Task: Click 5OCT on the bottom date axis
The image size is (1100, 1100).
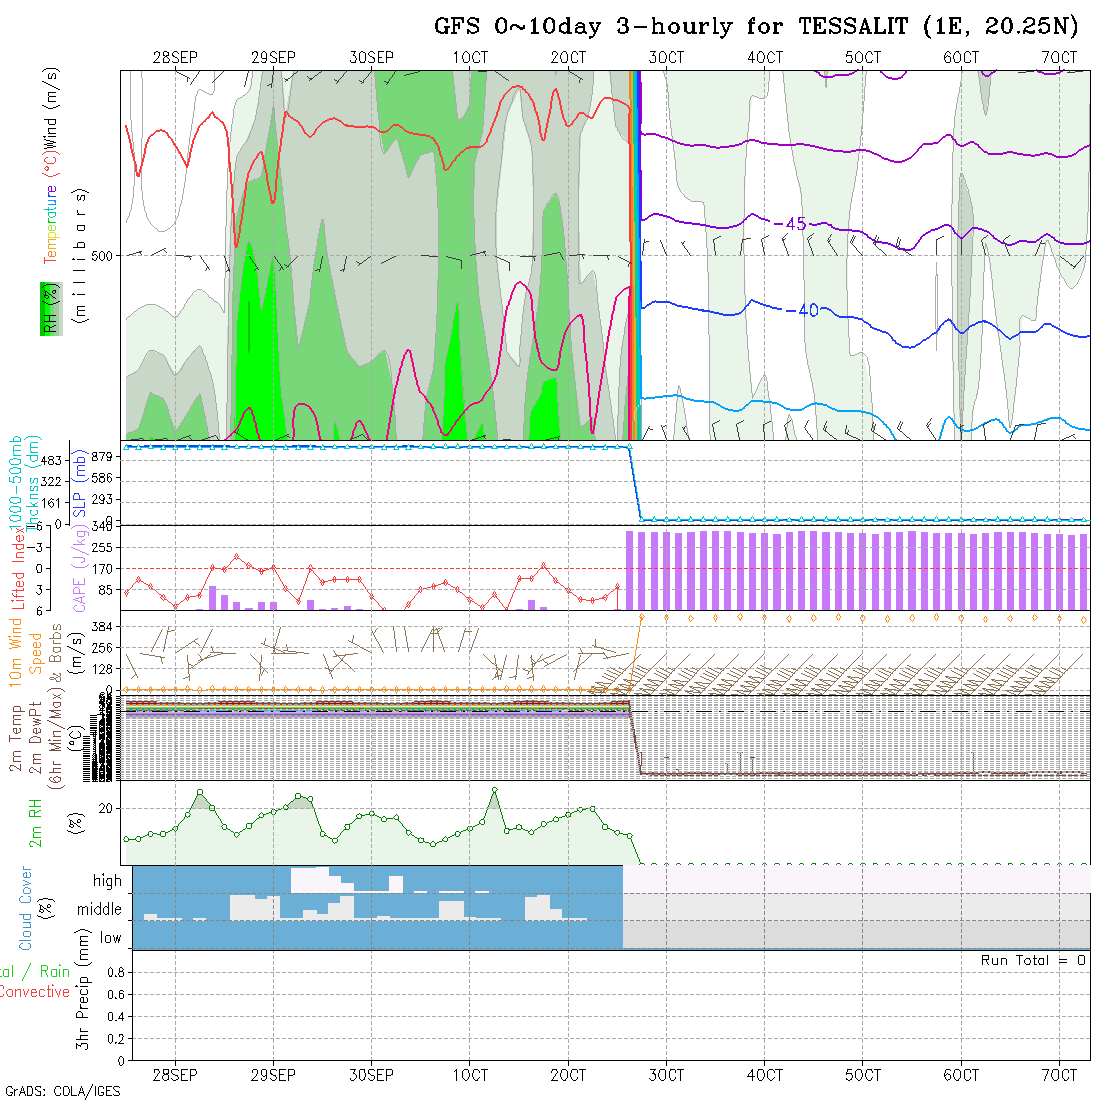Action: click(x=862, y=1075)
